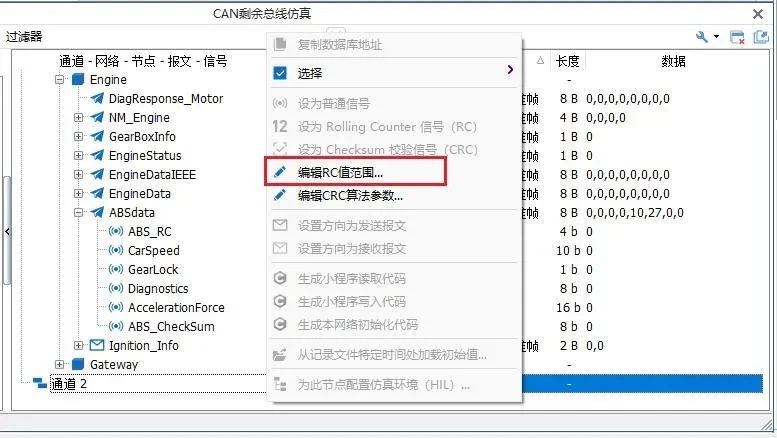The image size is (777, 438).
Task: Toggle the 选择 checkbox menu item
Action: click(x=281, y=73)
